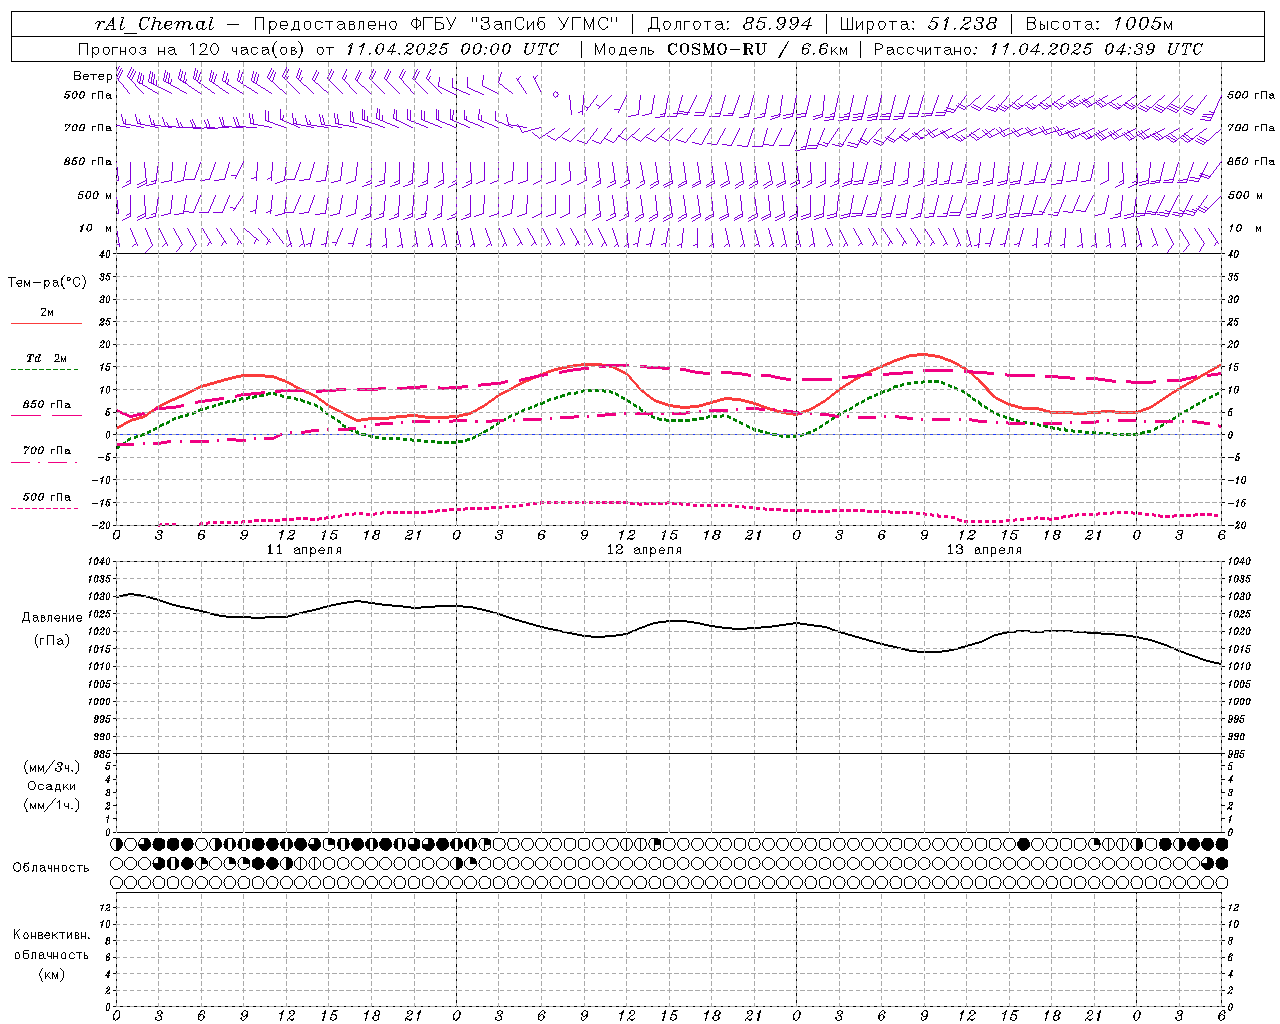Click the Рассчитано: 11.04.2025 04:39 UTC timestamp
This screenshot has height=1024, width=1280.
point(1038,49)
